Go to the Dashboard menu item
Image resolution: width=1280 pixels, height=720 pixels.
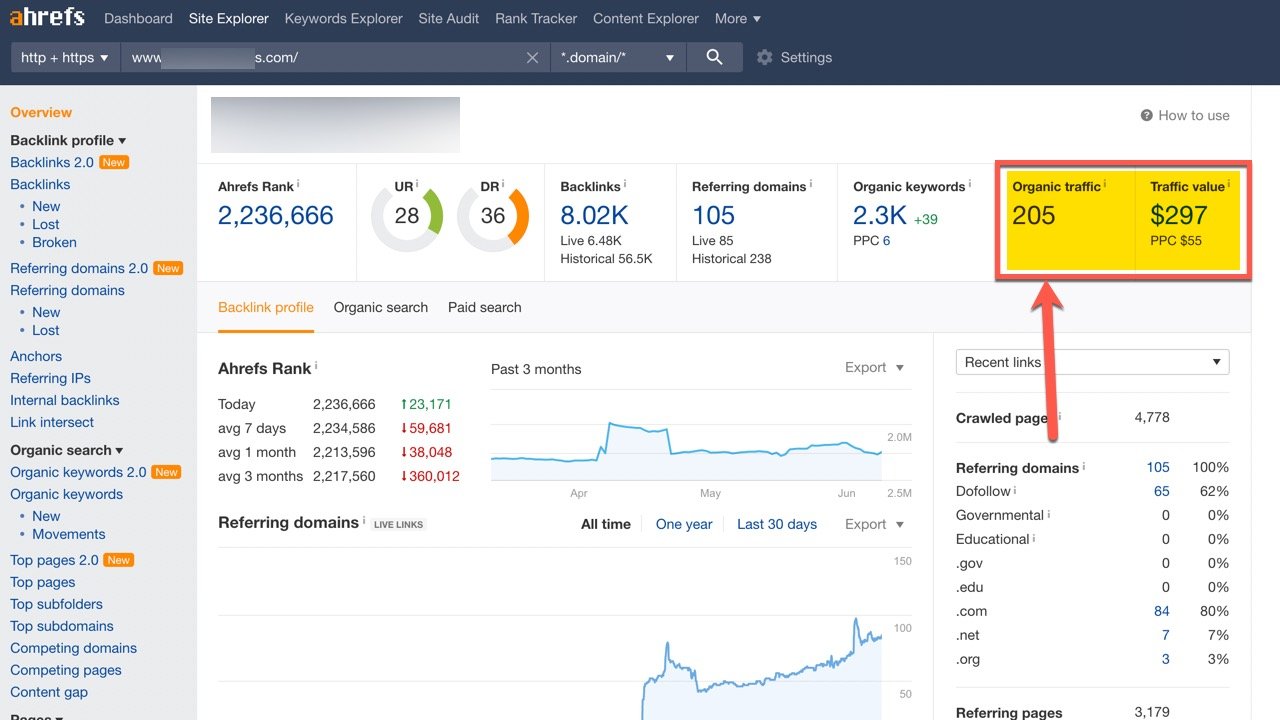[x=138, y=18]
